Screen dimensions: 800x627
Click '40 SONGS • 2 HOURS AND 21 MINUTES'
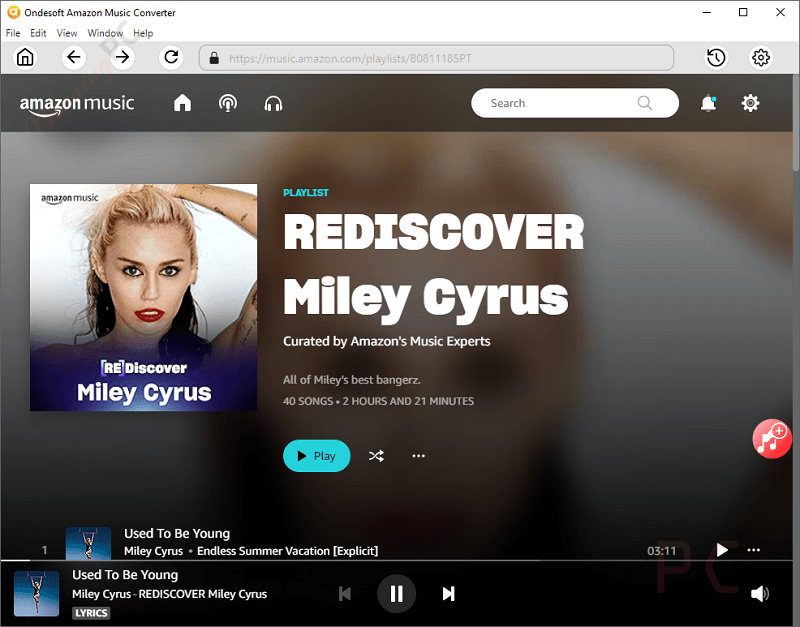(379, 402)
